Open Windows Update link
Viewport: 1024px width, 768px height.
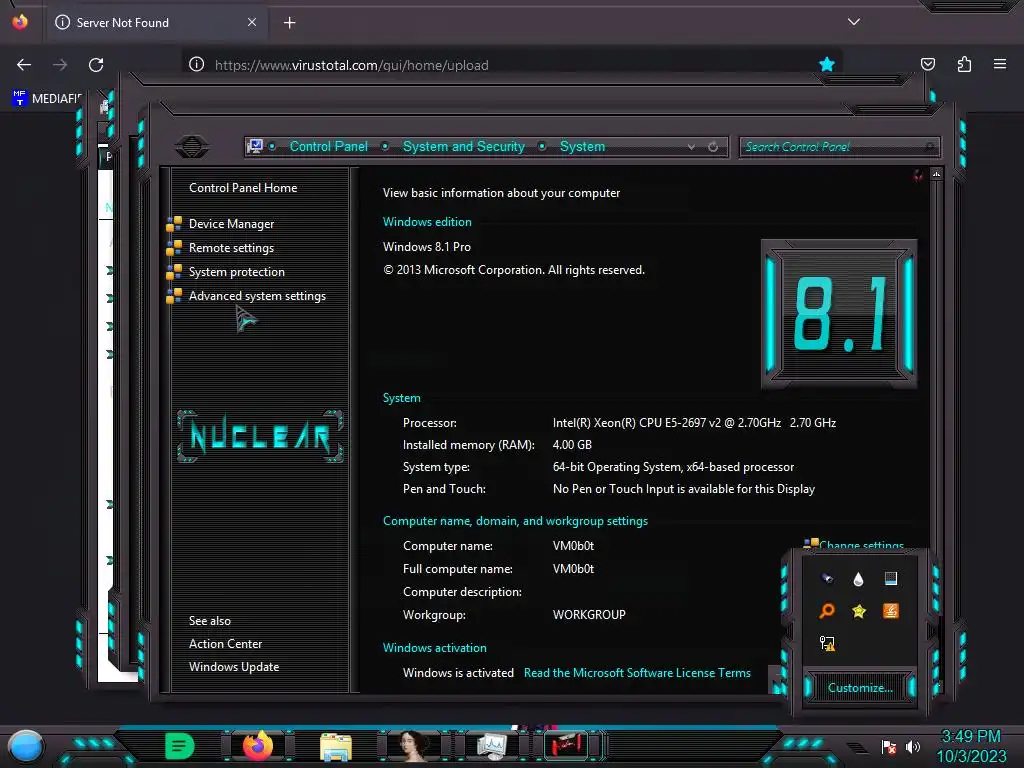(x=234, y=667)
